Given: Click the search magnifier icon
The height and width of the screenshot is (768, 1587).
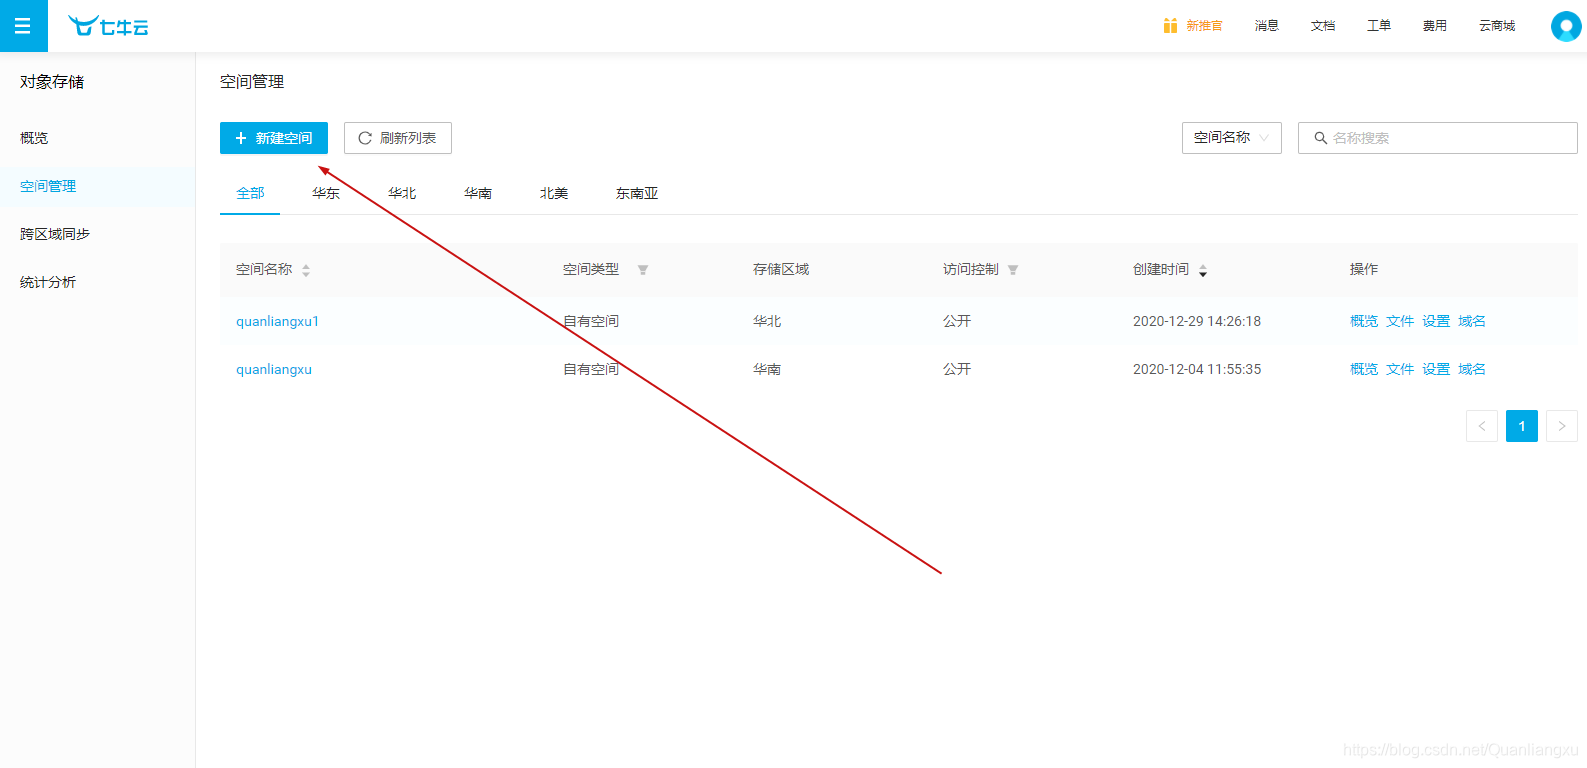Looking at the screenshot, I should point(1320,138).
